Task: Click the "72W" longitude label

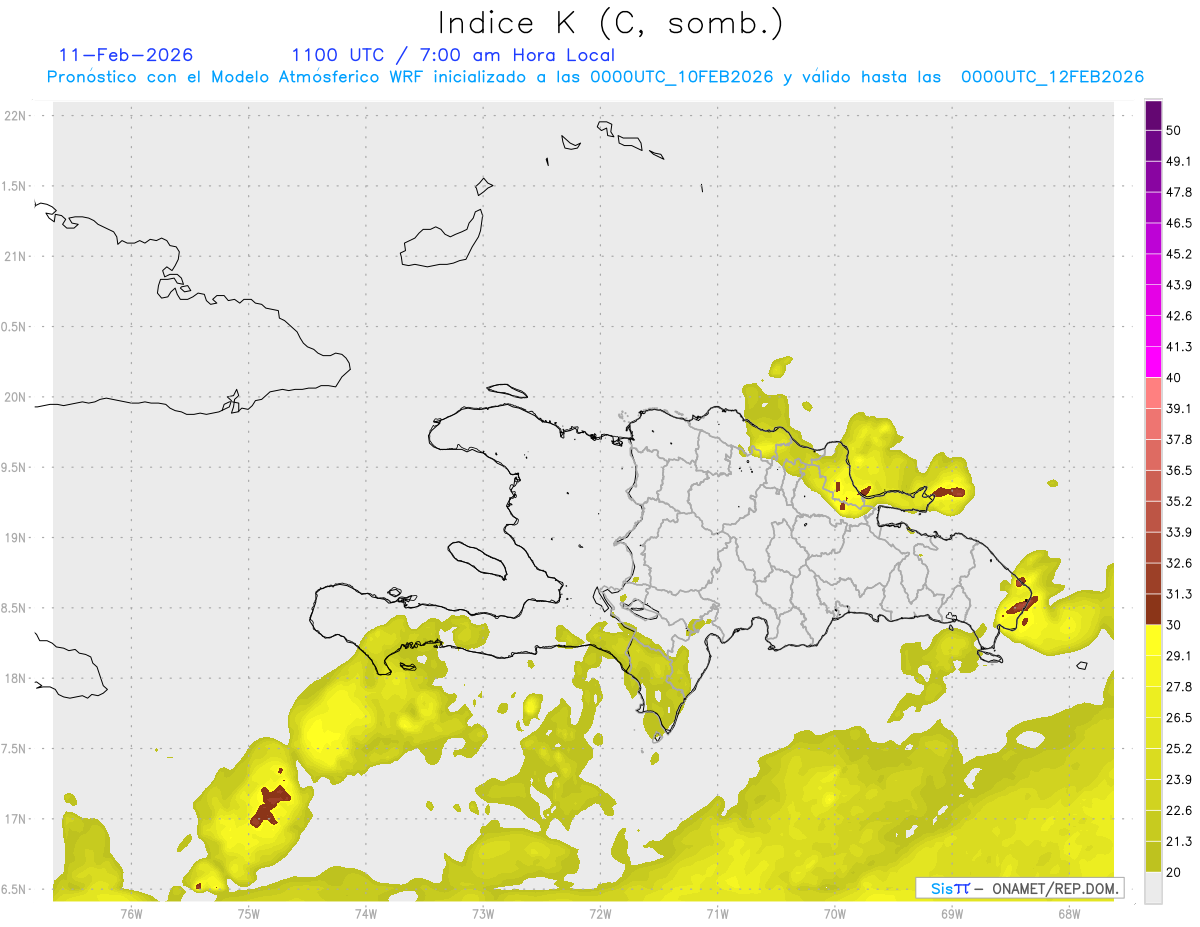Action: click(x=600, y=913)
